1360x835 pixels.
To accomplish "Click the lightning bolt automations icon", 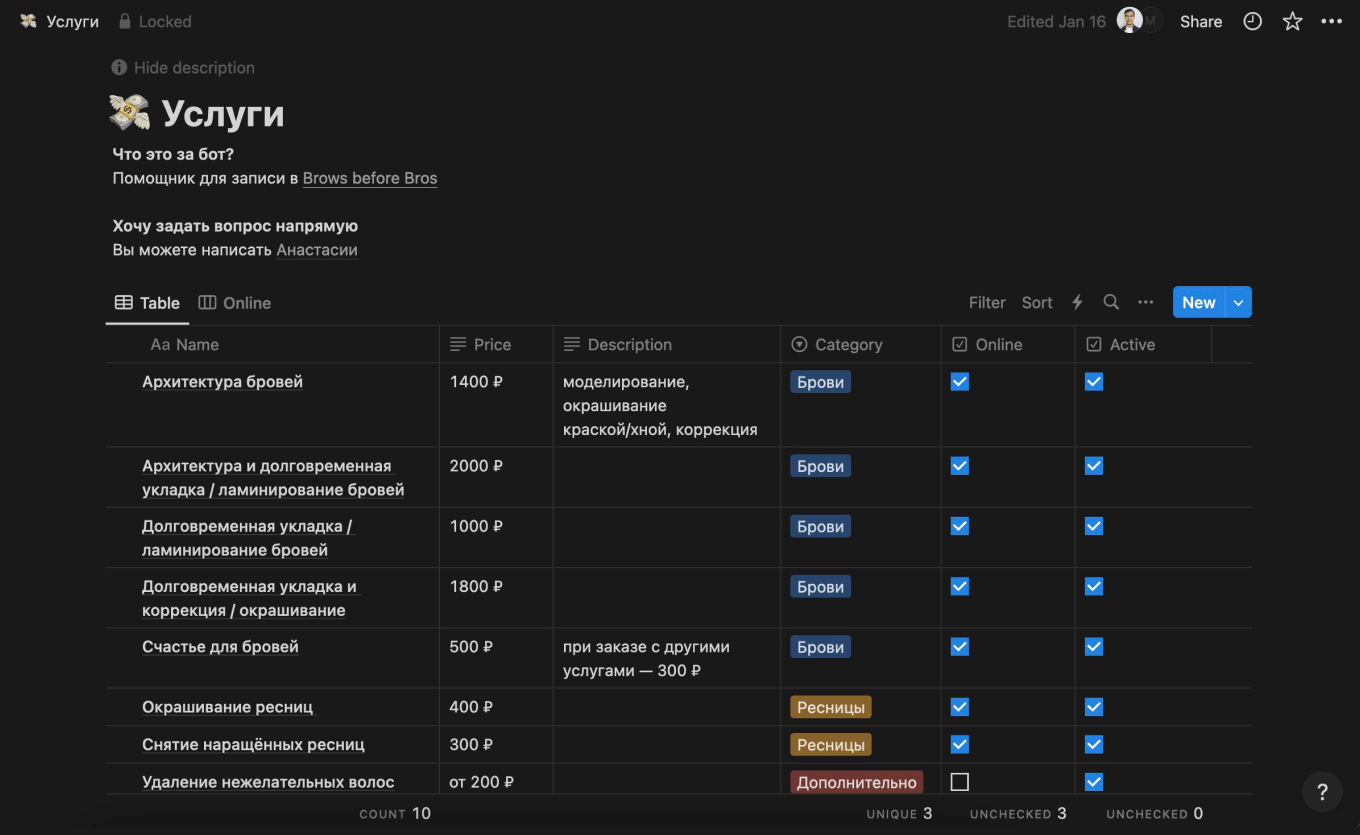I will 1077,302.
